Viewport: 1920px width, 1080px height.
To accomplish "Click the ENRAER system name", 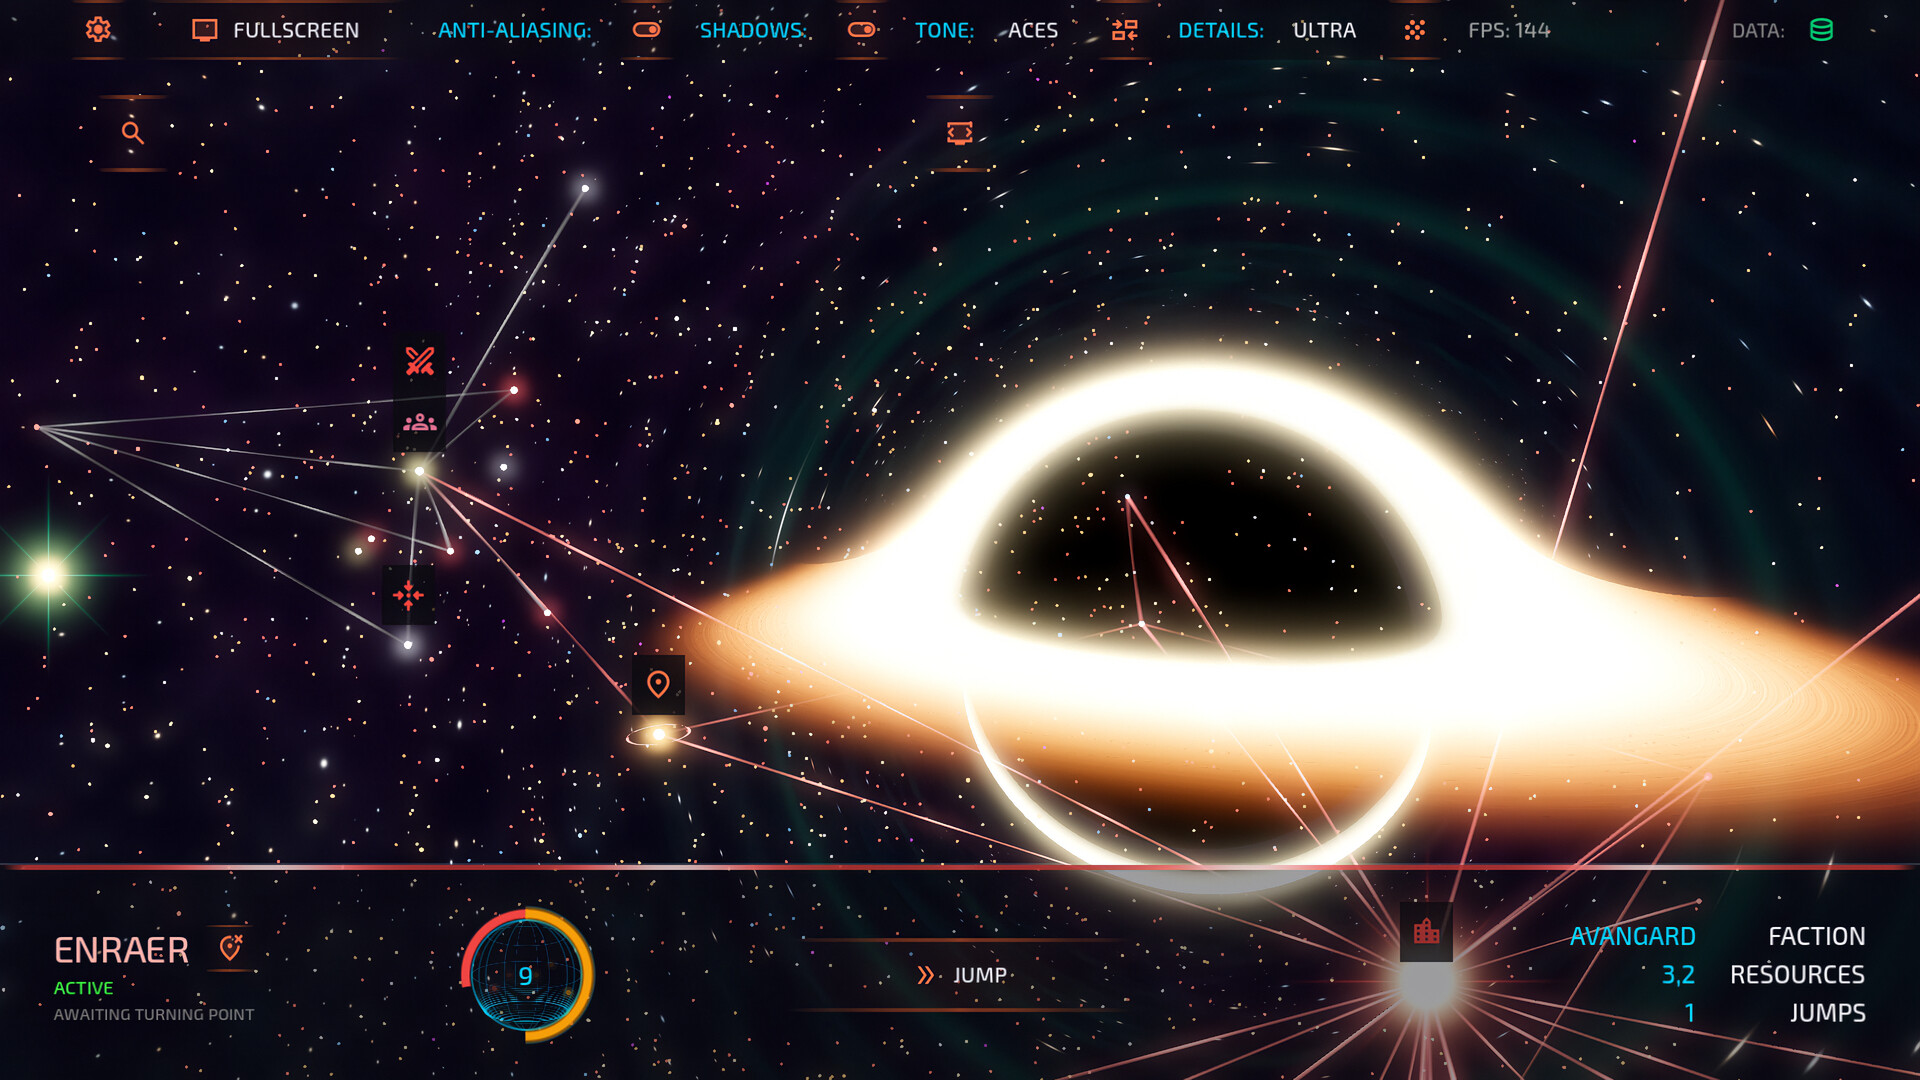I will pyautogui.click(x=121, y=950).
